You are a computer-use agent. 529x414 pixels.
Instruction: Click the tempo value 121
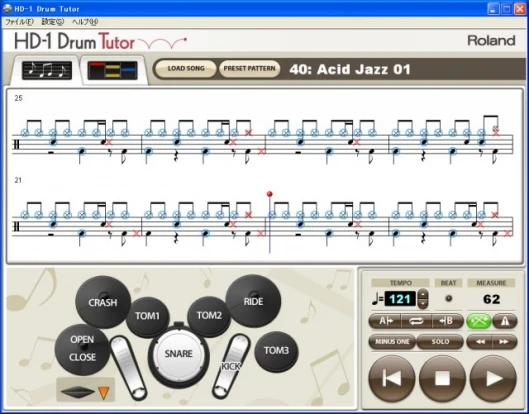400,299
